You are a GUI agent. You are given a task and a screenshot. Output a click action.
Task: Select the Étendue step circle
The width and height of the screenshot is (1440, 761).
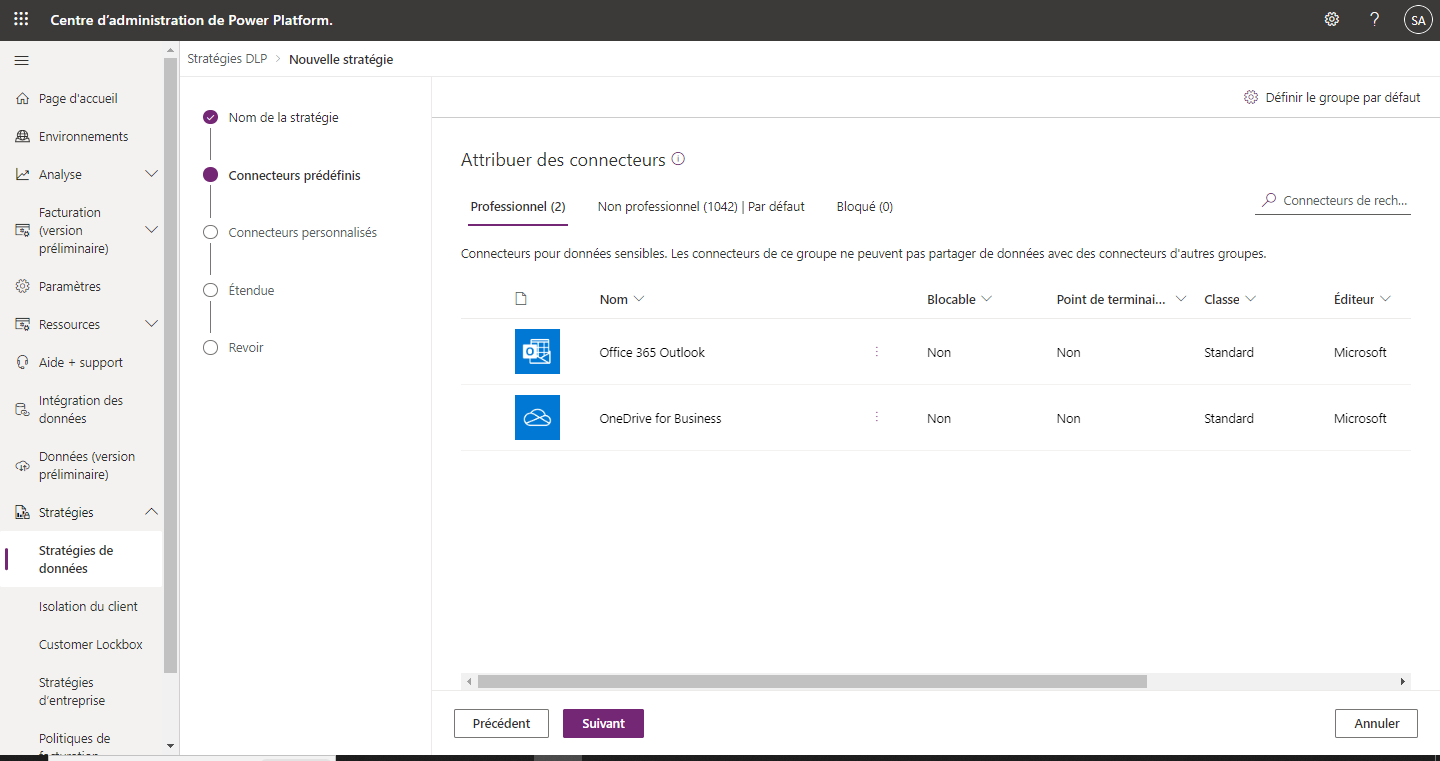pos(210,290)
